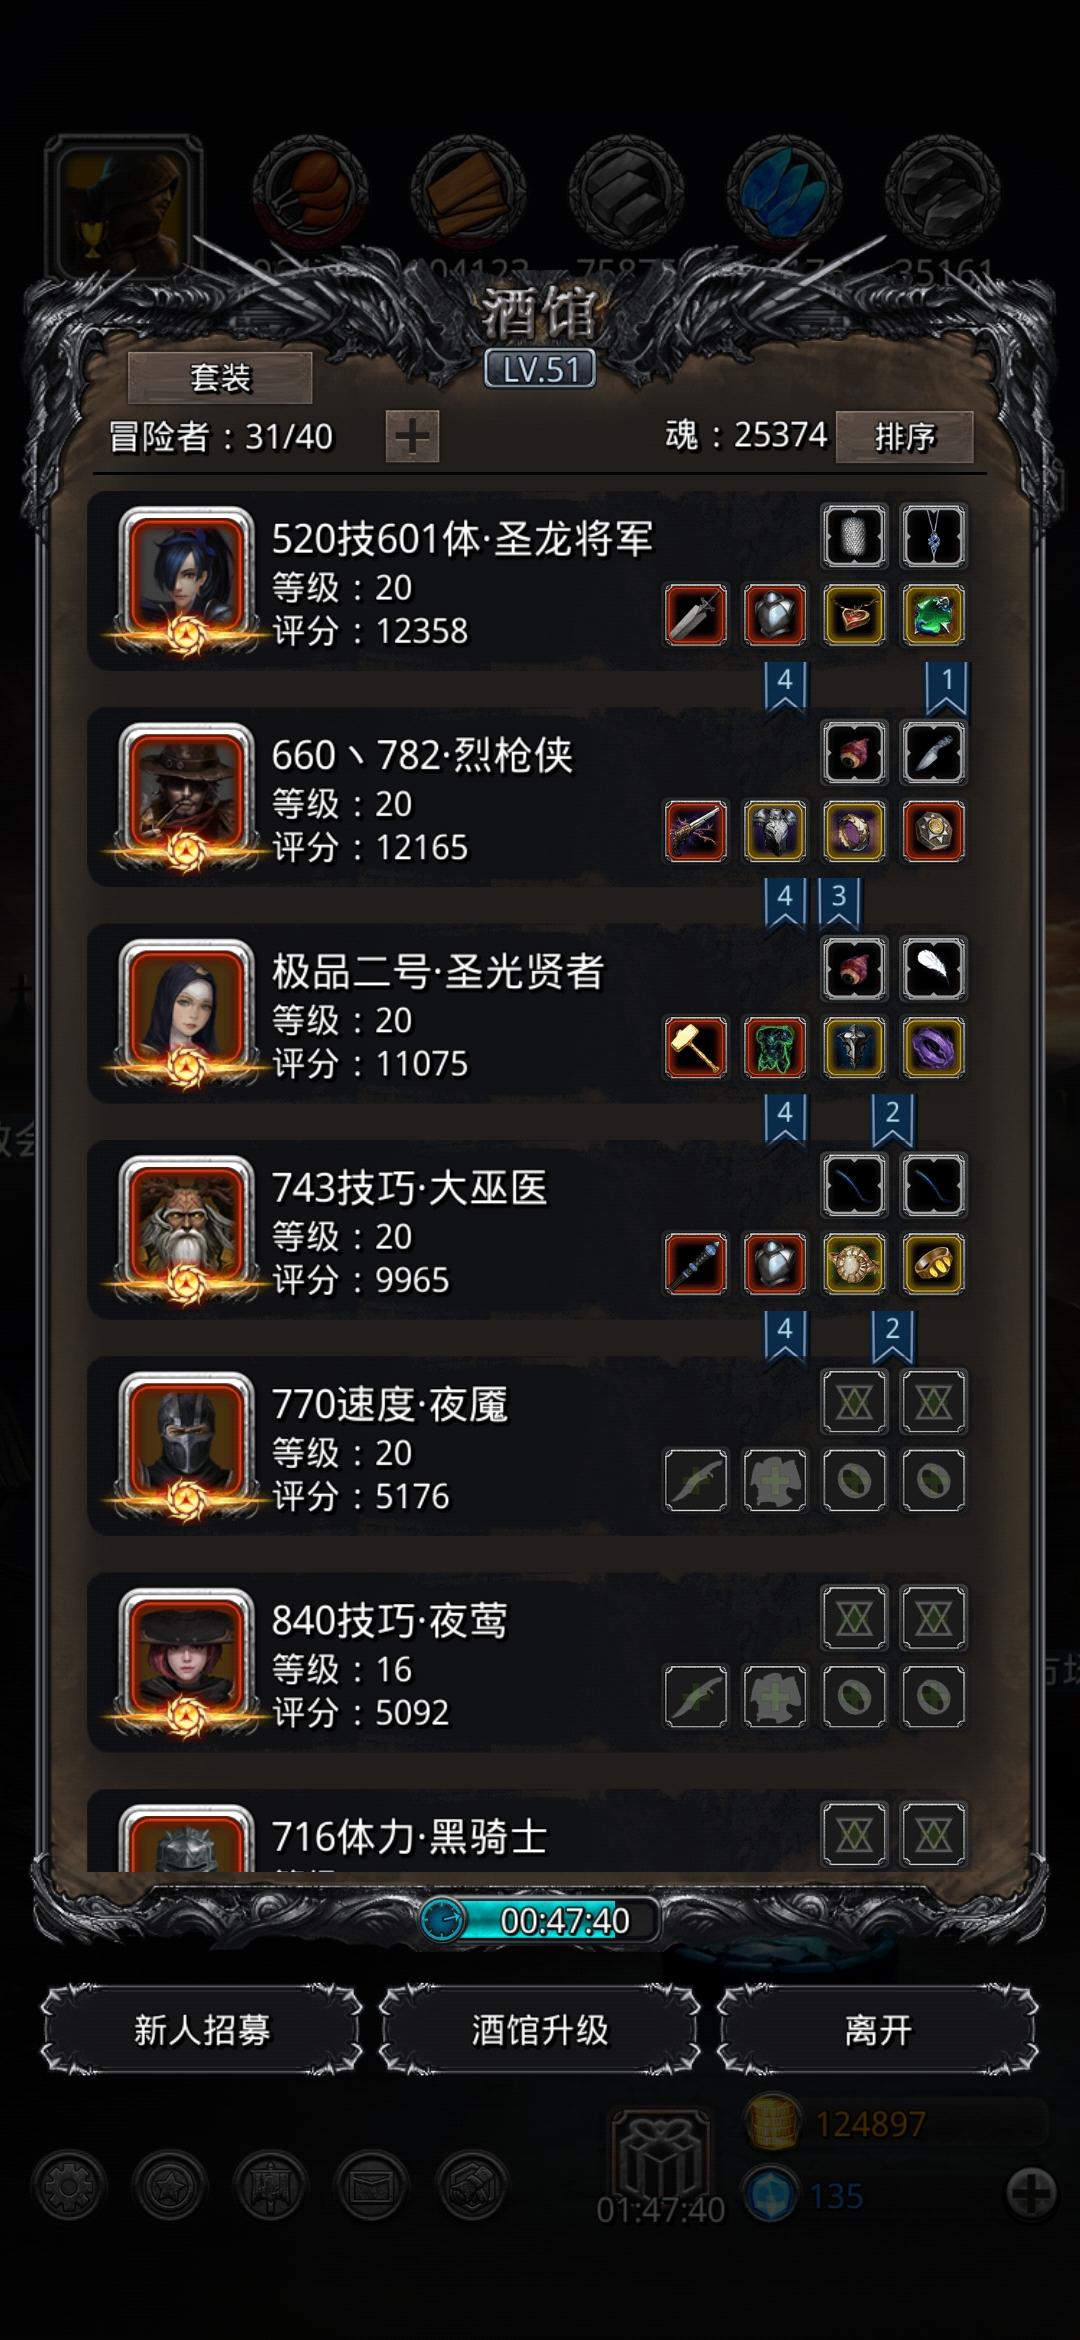Tap the 00:47:40 countdown timer bar
1080x2340 pixels.
[540, 1920]
